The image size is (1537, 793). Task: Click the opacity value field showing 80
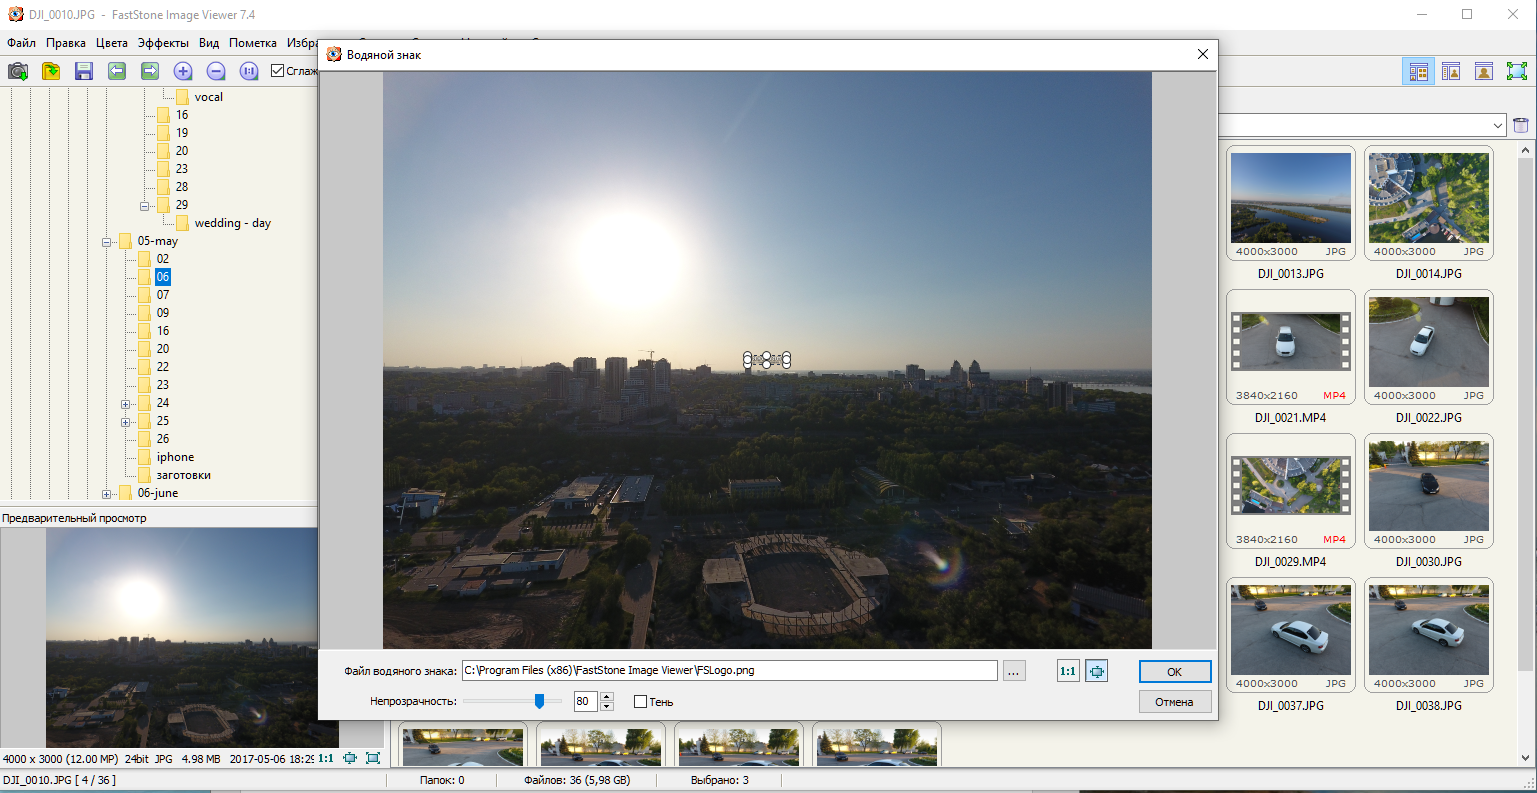click(586, 701)
